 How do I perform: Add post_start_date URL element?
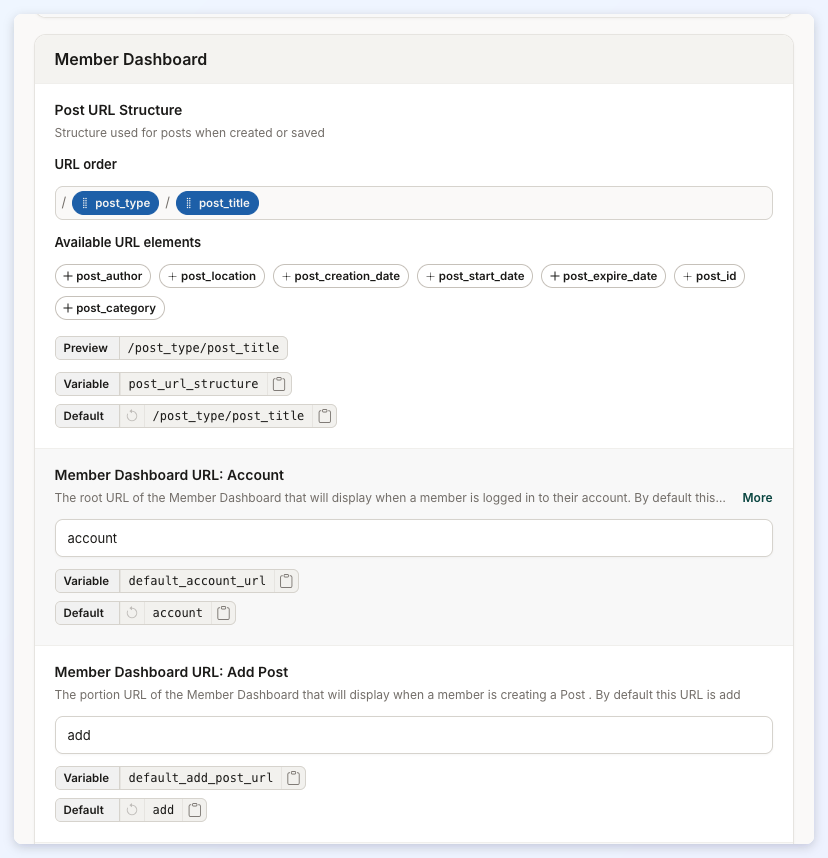click(x=475, y=276)
